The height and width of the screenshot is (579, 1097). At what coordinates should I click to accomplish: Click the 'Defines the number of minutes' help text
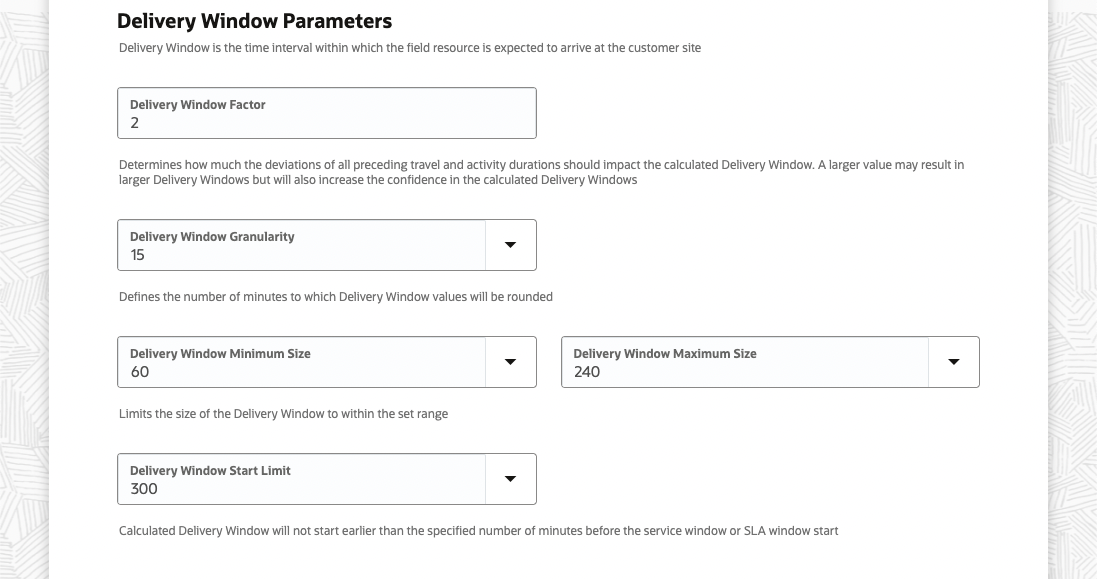335,297
